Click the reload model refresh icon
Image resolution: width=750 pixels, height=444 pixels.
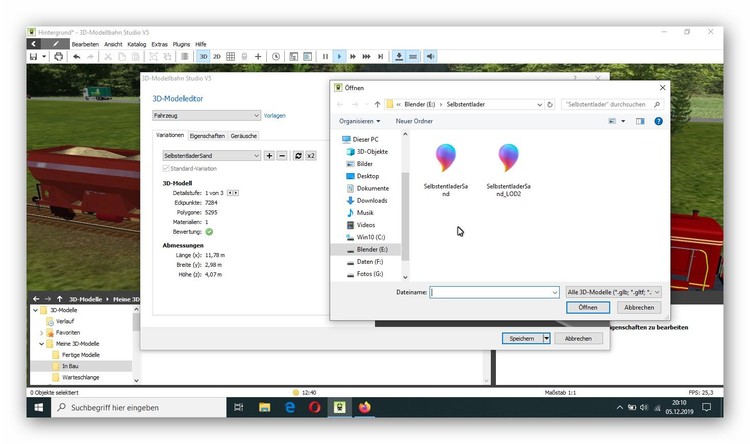coord(297,156)
